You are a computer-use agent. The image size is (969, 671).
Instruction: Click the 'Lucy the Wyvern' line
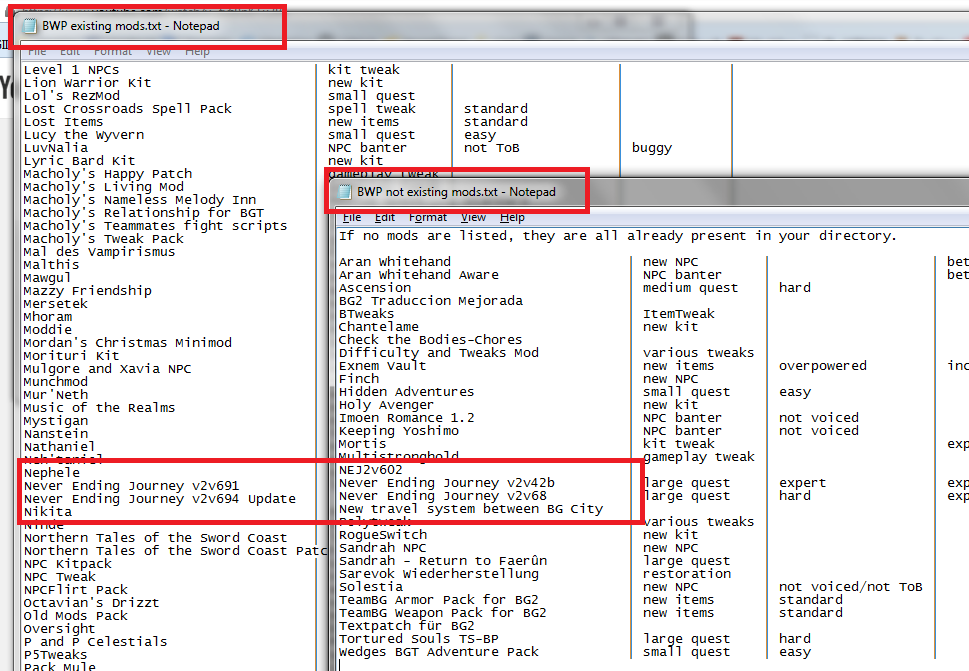pos(83,135)
